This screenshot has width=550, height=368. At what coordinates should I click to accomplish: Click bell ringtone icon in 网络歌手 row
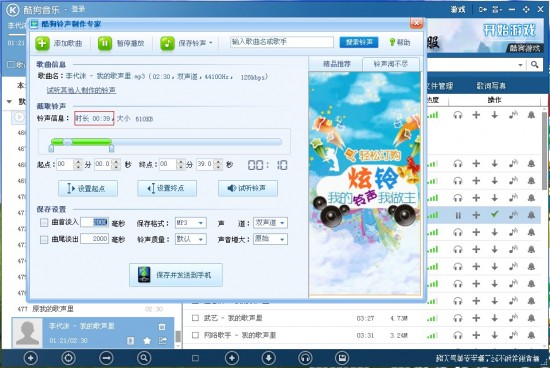(x=531, y=335)
